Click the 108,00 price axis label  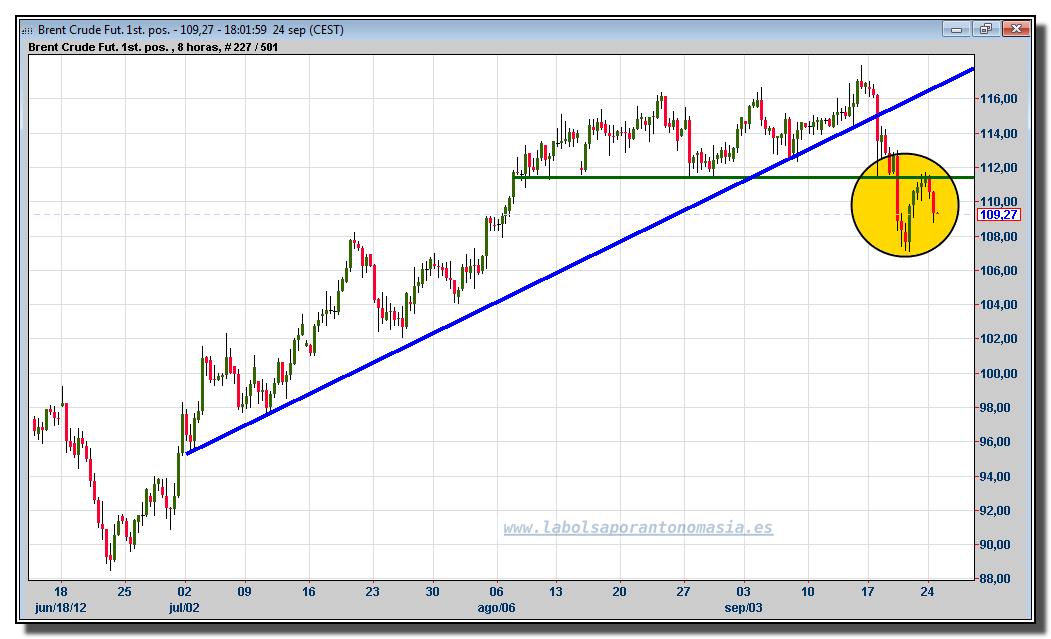(x=999, y=237)
